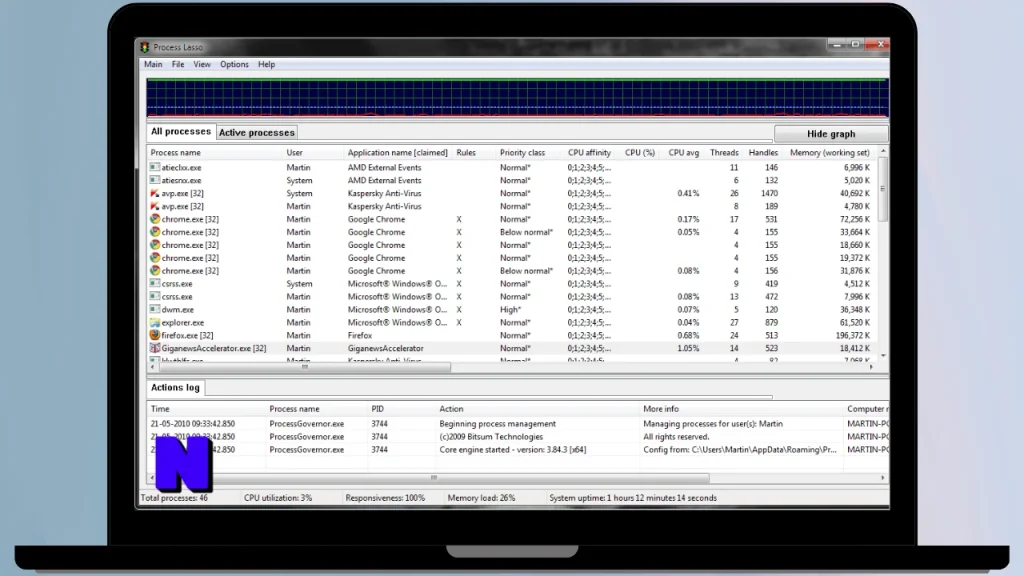Open the File menu
This screenshot has width=1024, height=576.
coord(178,65)
